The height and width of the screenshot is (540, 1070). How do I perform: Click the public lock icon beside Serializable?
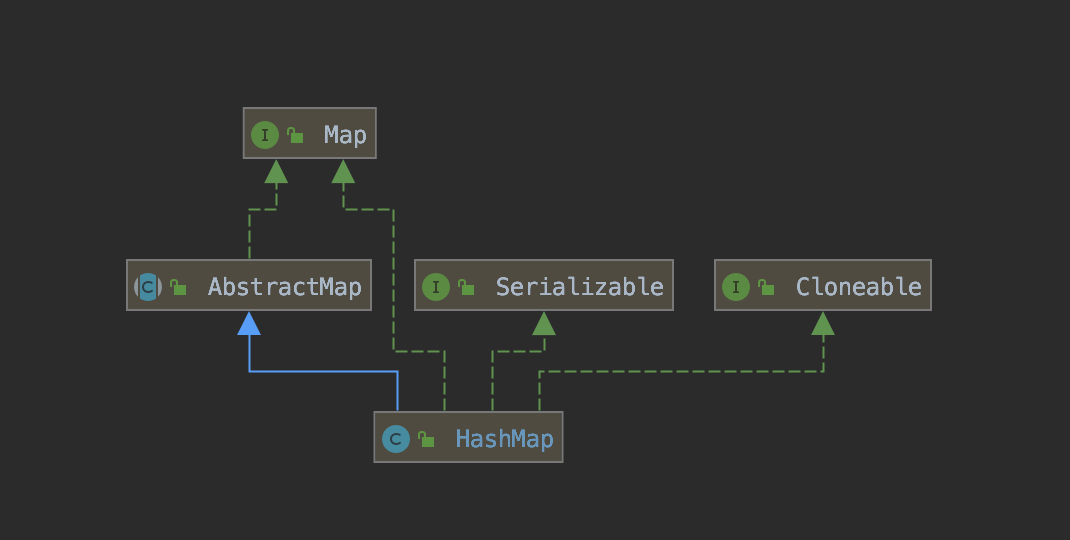coord(466,287)
